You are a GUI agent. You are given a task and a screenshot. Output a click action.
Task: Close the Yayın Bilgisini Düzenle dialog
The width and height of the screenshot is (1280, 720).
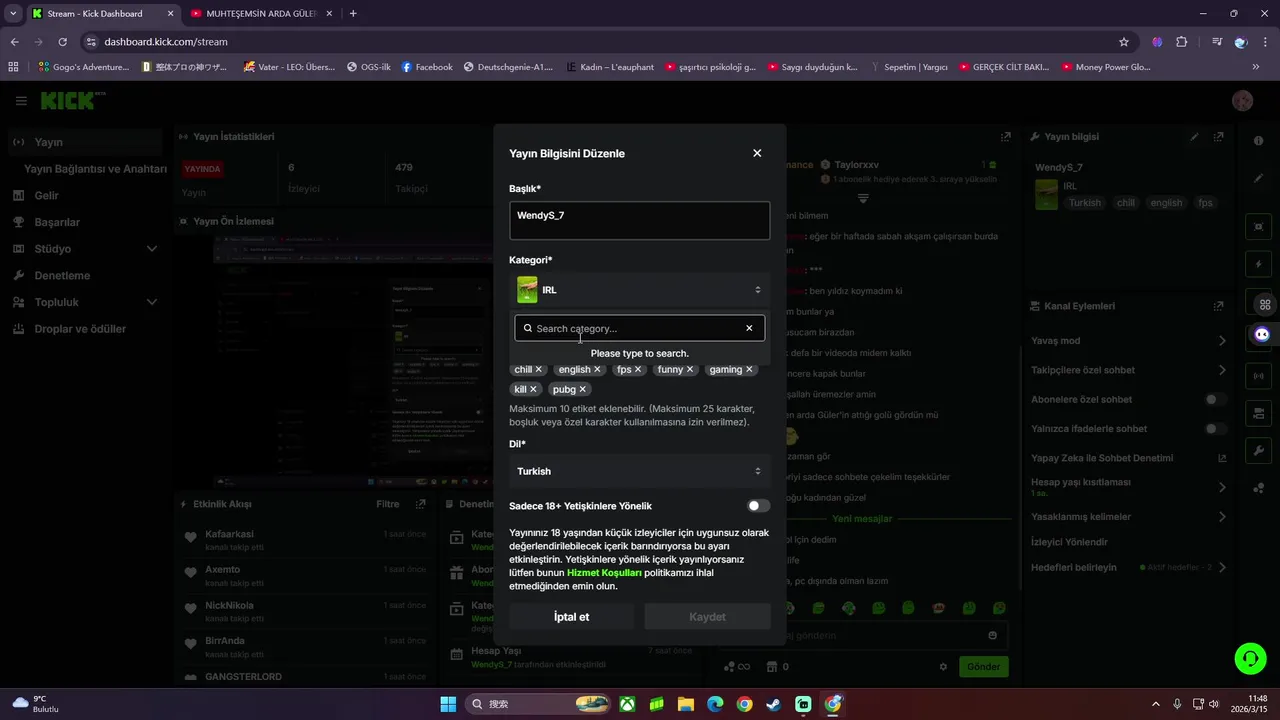[x=757, y=153]
